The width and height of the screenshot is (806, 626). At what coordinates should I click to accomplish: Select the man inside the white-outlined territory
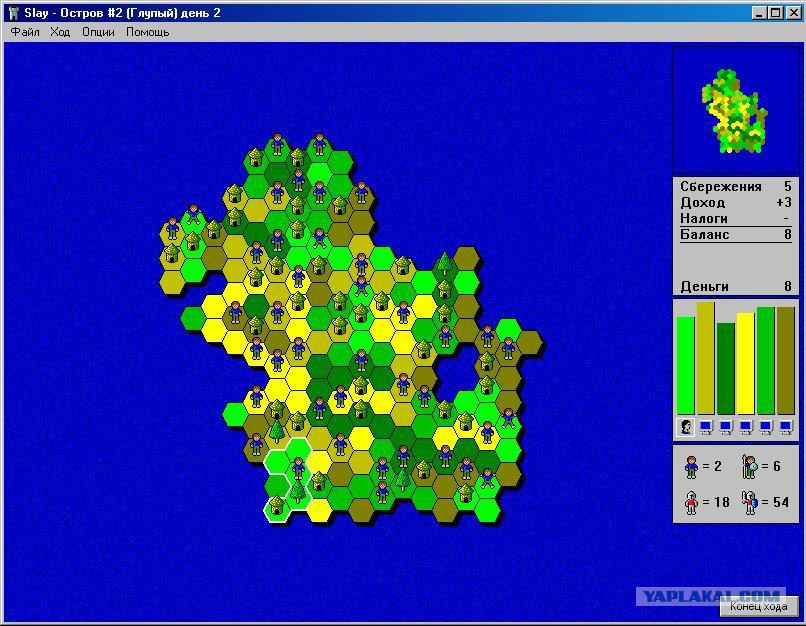click(x=298, y=467)
